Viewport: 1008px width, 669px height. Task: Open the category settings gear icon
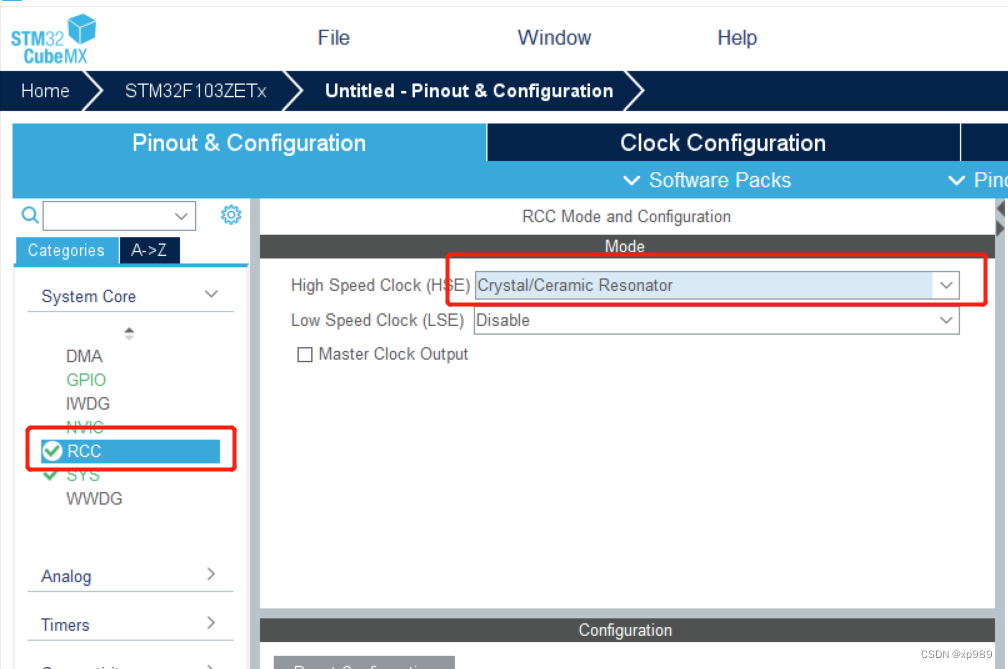click(x=231, y=215)
